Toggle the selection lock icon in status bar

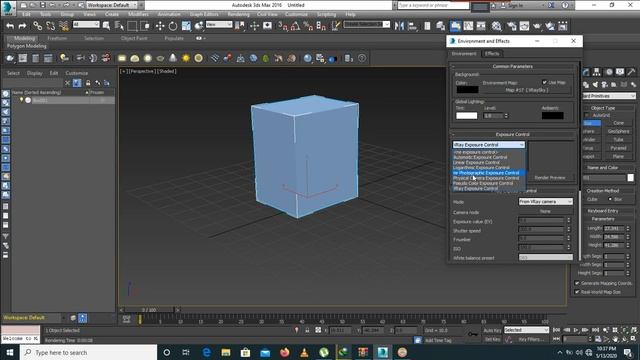tap(307, 330)
